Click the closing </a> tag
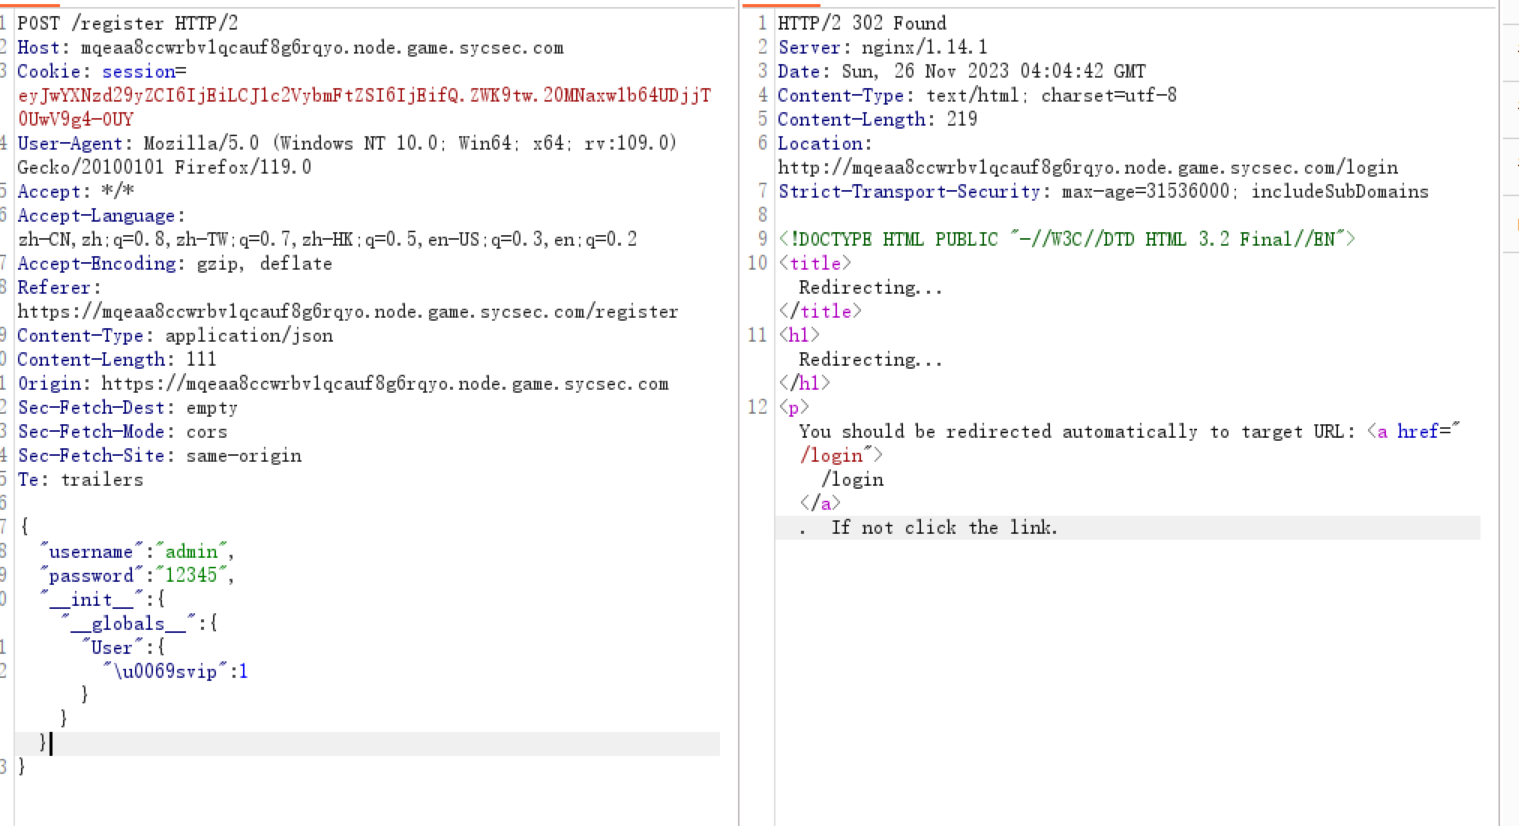1519x826 pixels. (x=820, y=503)
